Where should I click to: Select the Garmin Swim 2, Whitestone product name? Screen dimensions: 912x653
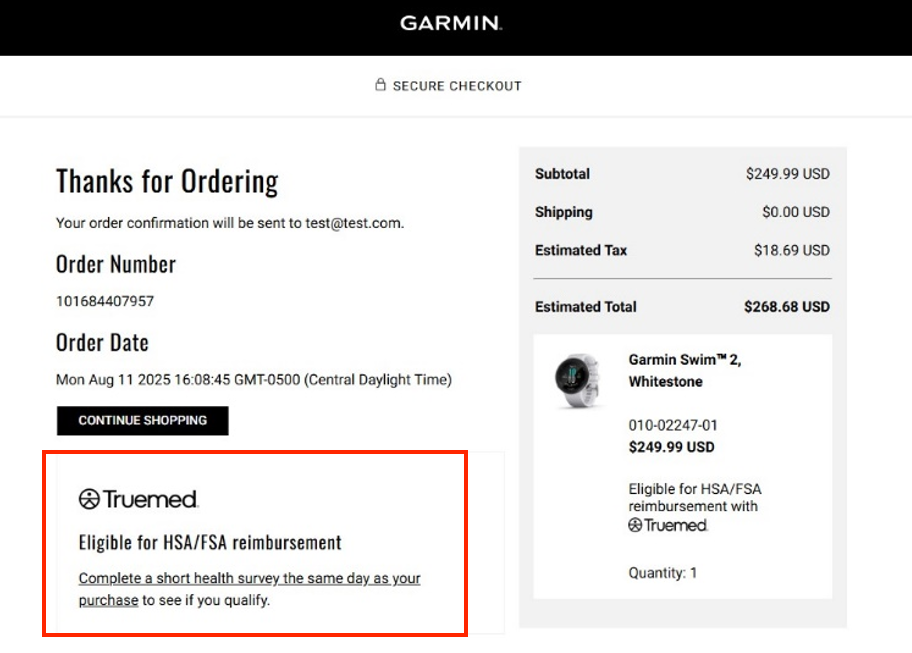(x=685, y=370)
